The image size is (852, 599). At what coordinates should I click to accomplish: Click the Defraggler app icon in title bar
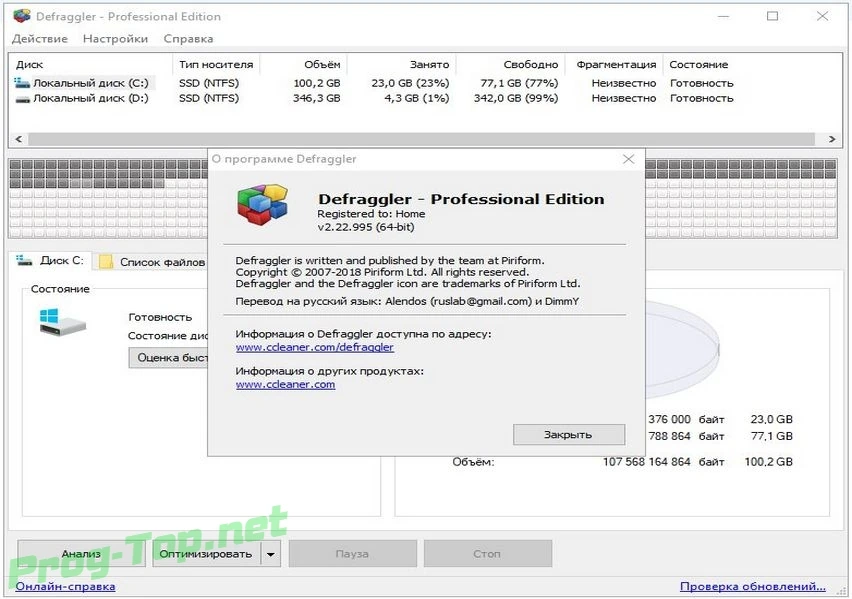tap(22, 16)
